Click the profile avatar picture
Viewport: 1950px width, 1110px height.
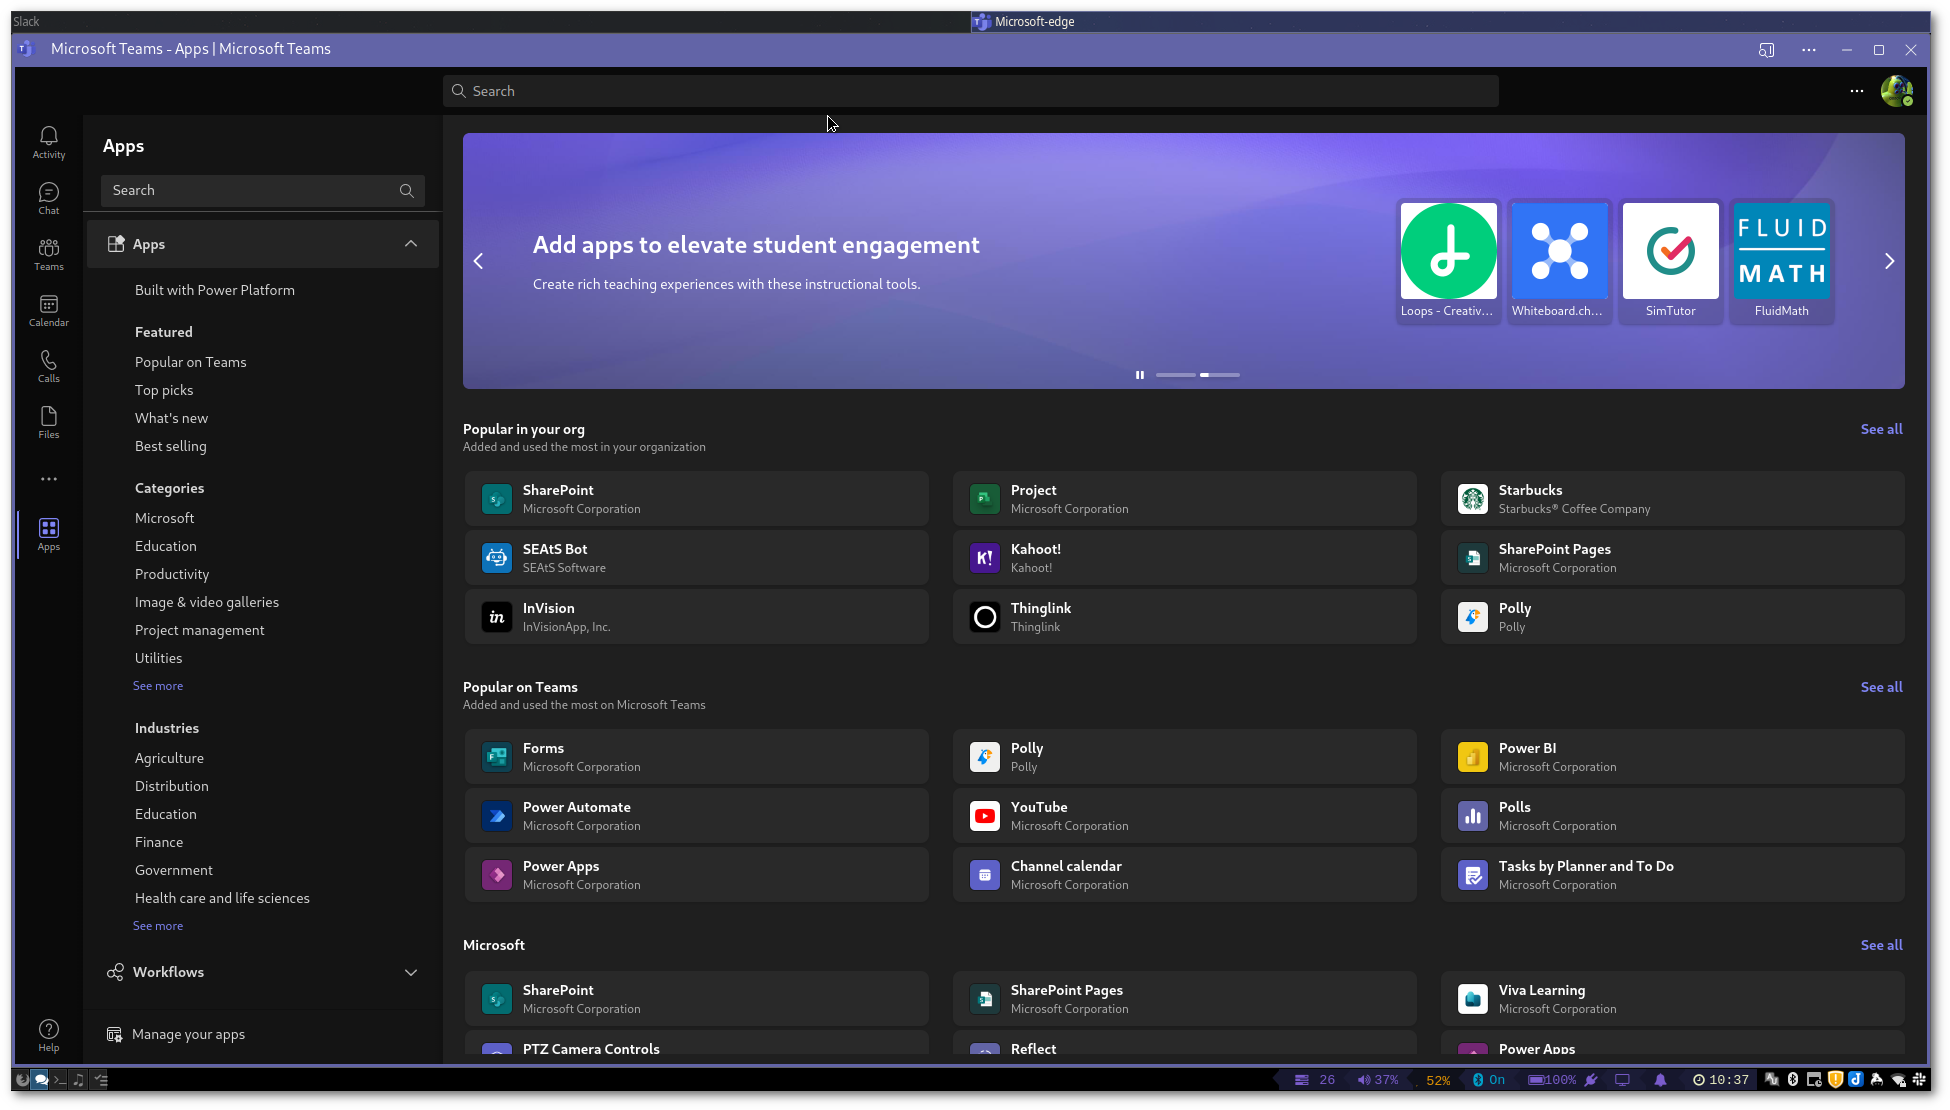(1896, 91)
